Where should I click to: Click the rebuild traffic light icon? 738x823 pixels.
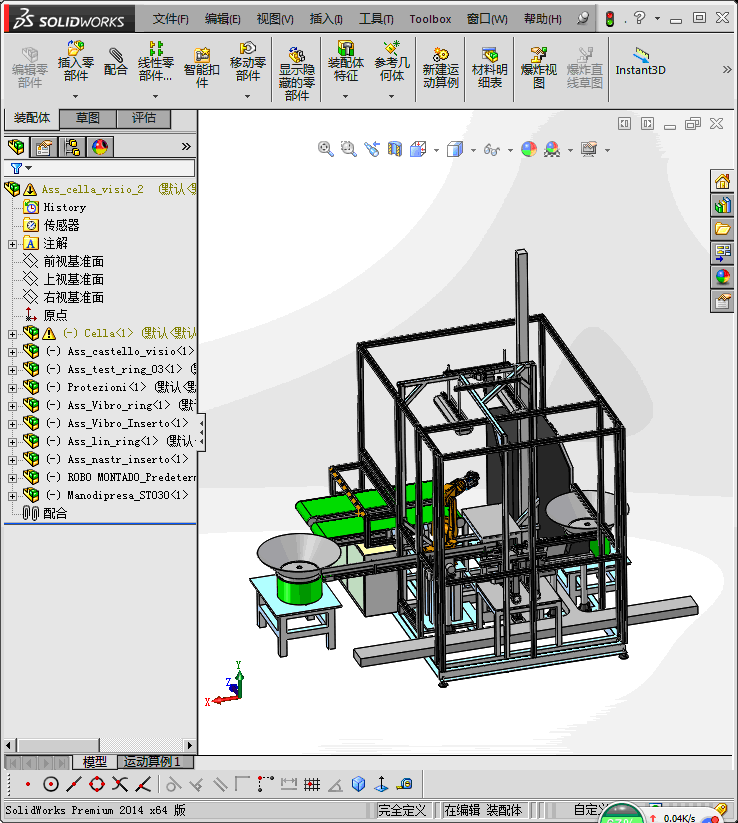pos(609,19)
